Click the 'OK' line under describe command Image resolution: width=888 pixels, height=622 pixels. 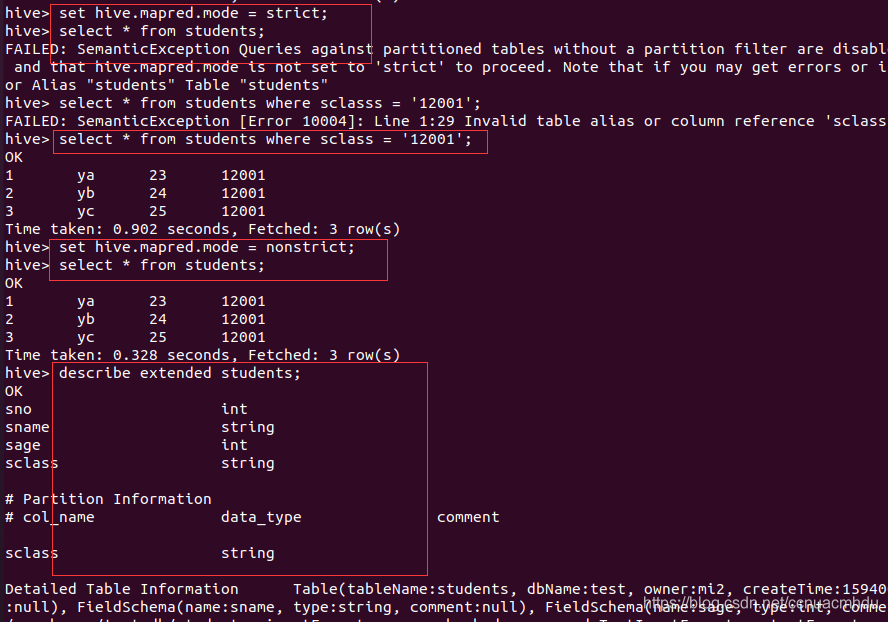(x=14, y=391)
